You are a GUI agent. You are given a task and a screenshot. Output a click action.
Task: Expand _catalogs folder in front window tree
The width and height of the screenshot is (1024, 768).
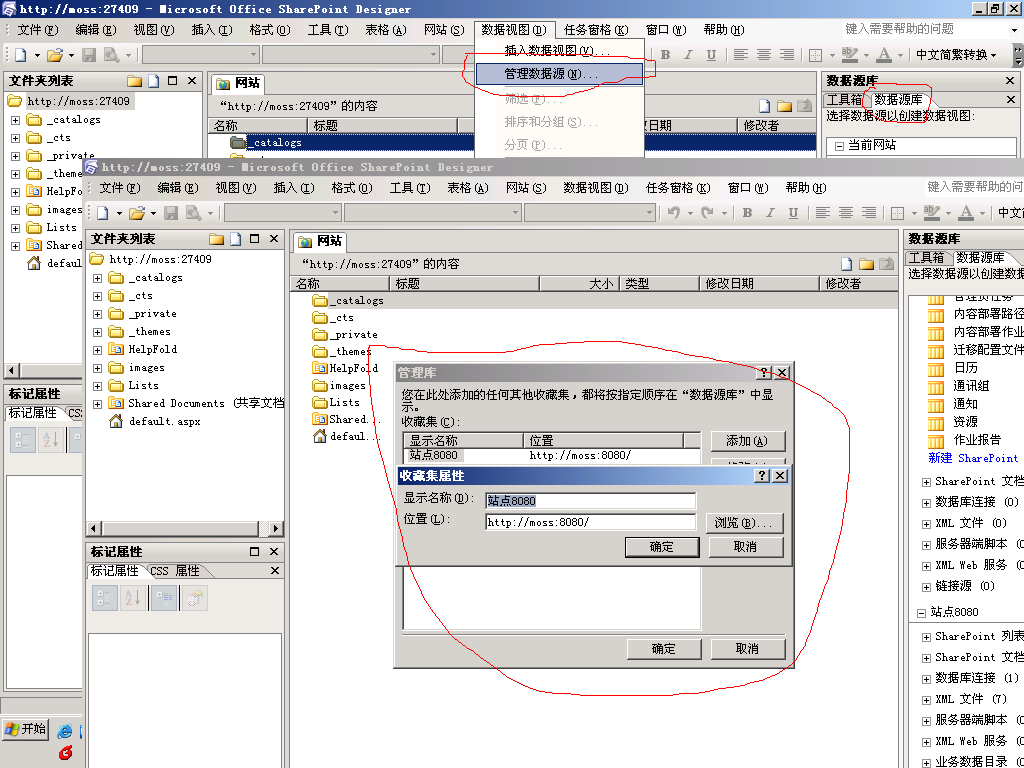[x=97, y=278]
